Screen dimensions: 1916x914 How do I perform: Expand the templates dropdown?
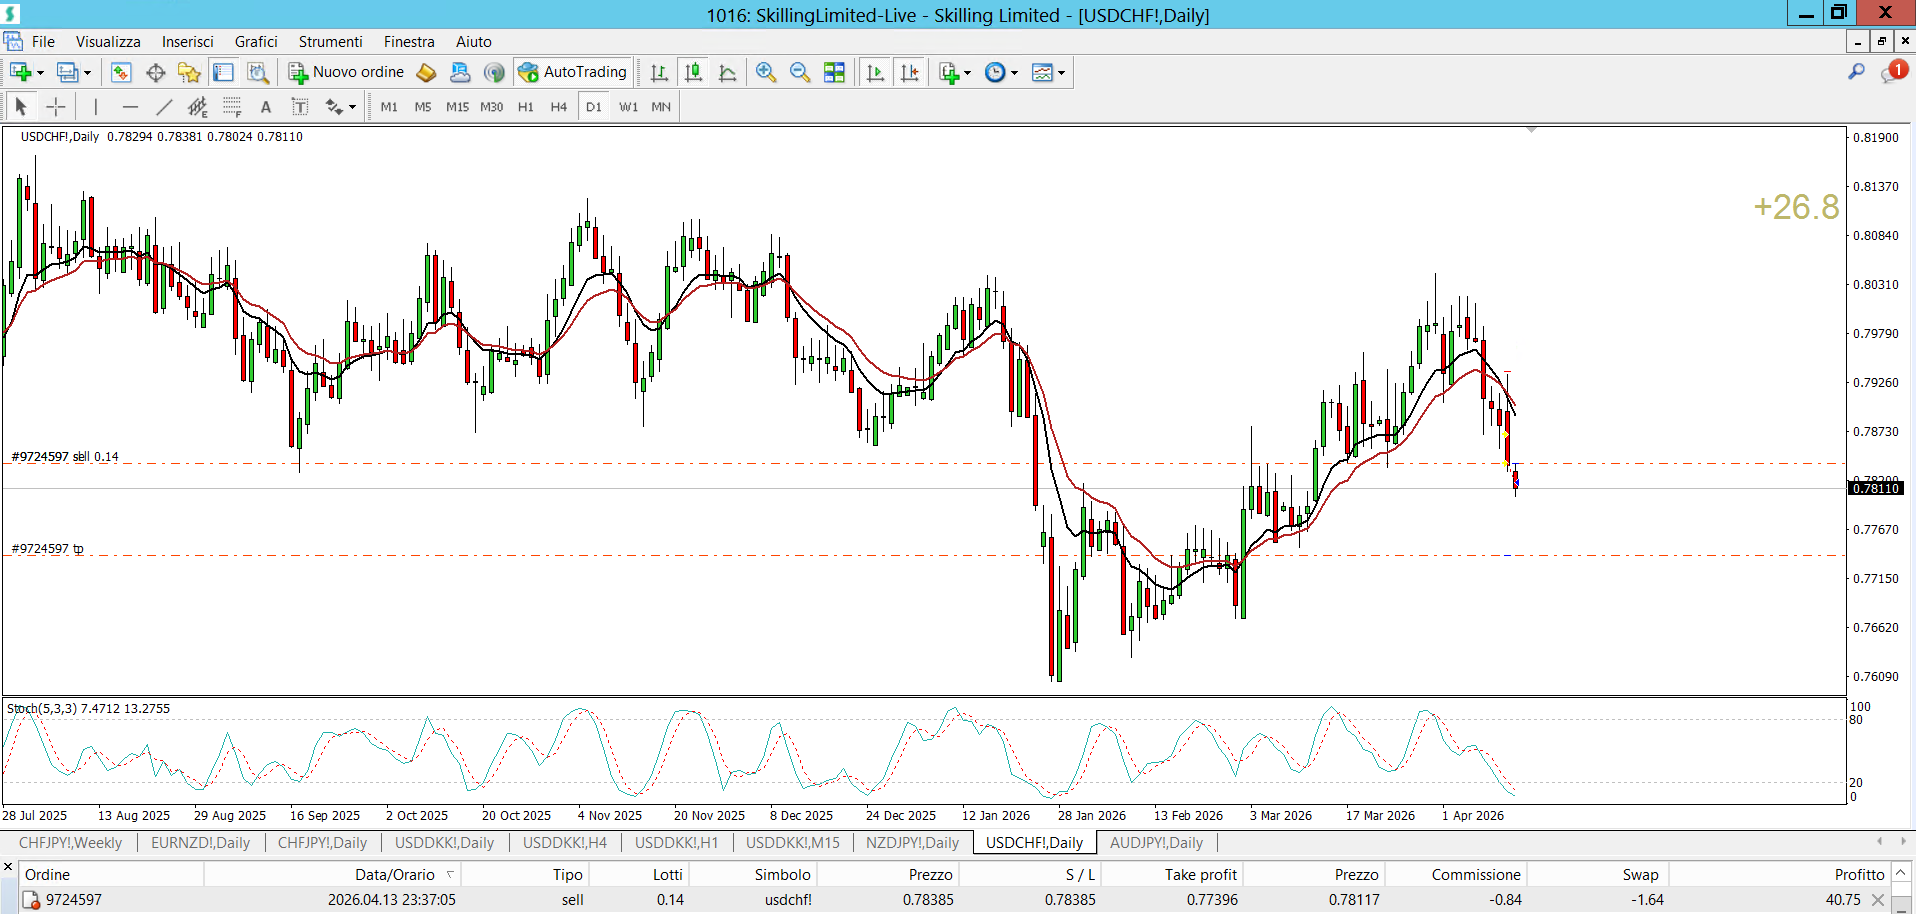click(1061, 73)
